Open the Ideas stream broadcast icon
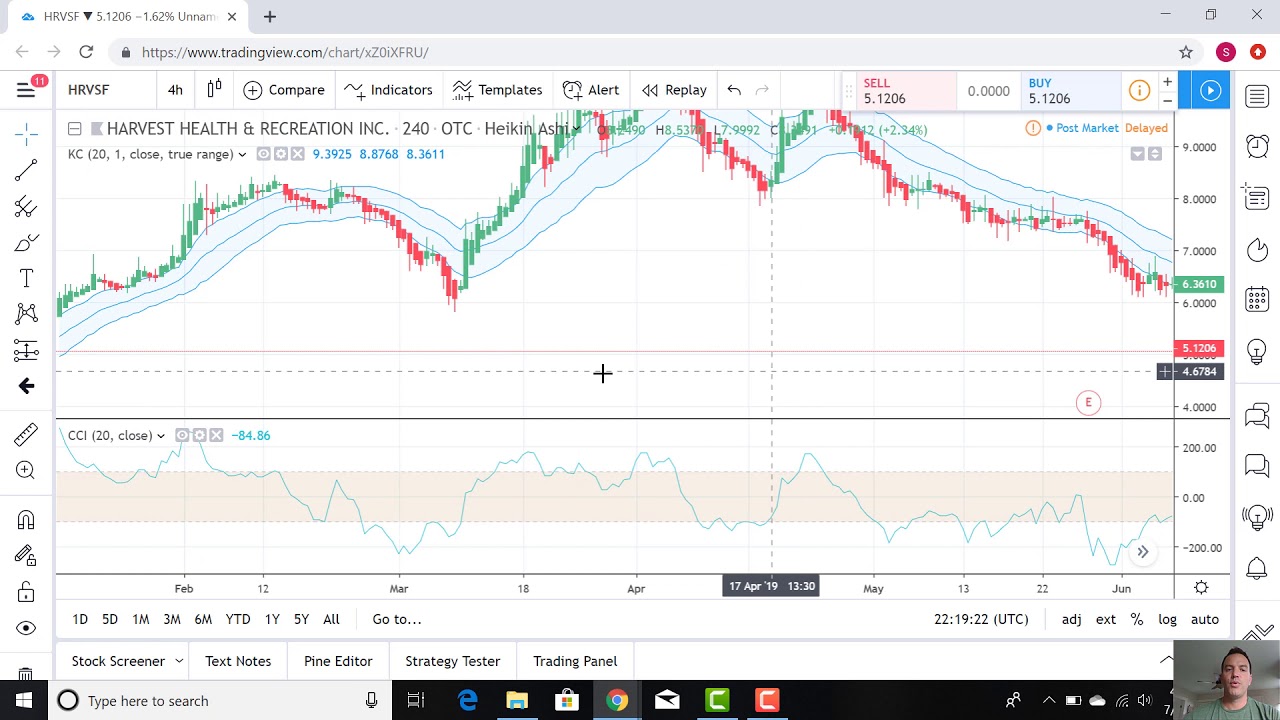Viewport: 1280px width, 720px height. (x=1257, y=517)
